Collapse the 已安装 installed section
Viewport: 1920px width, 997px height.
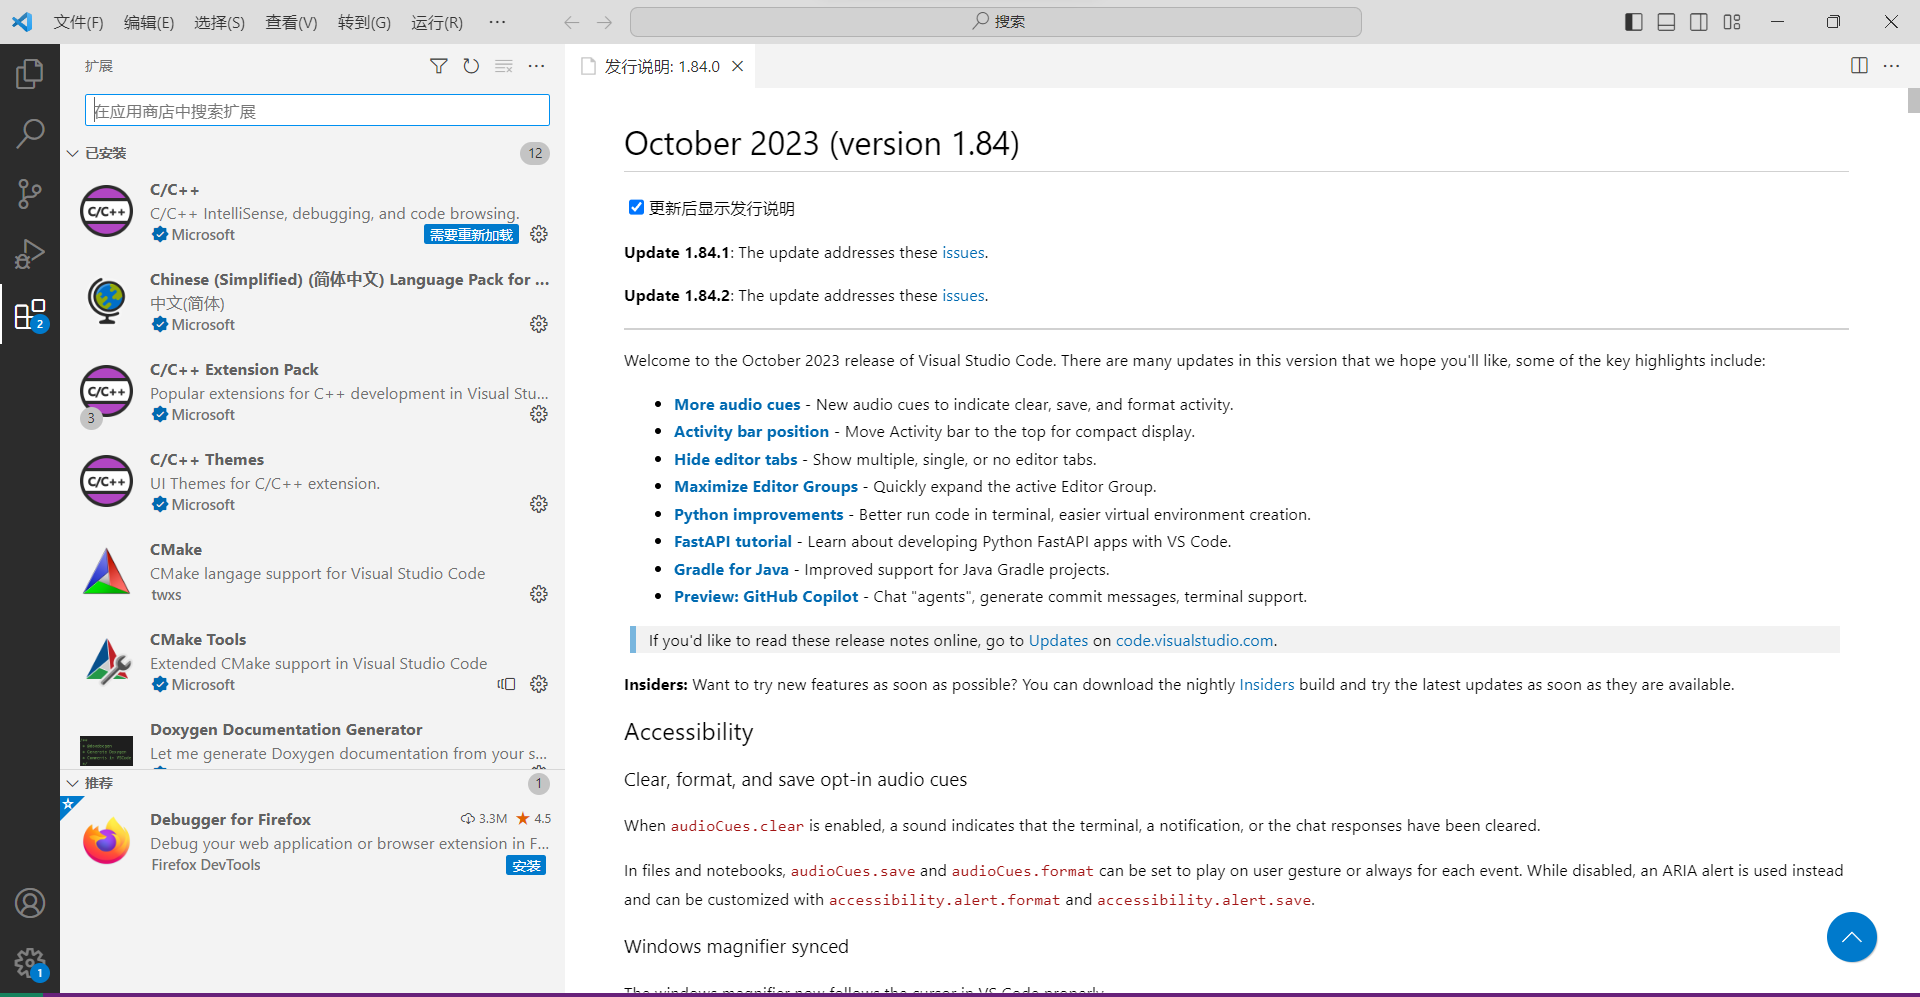73,153
